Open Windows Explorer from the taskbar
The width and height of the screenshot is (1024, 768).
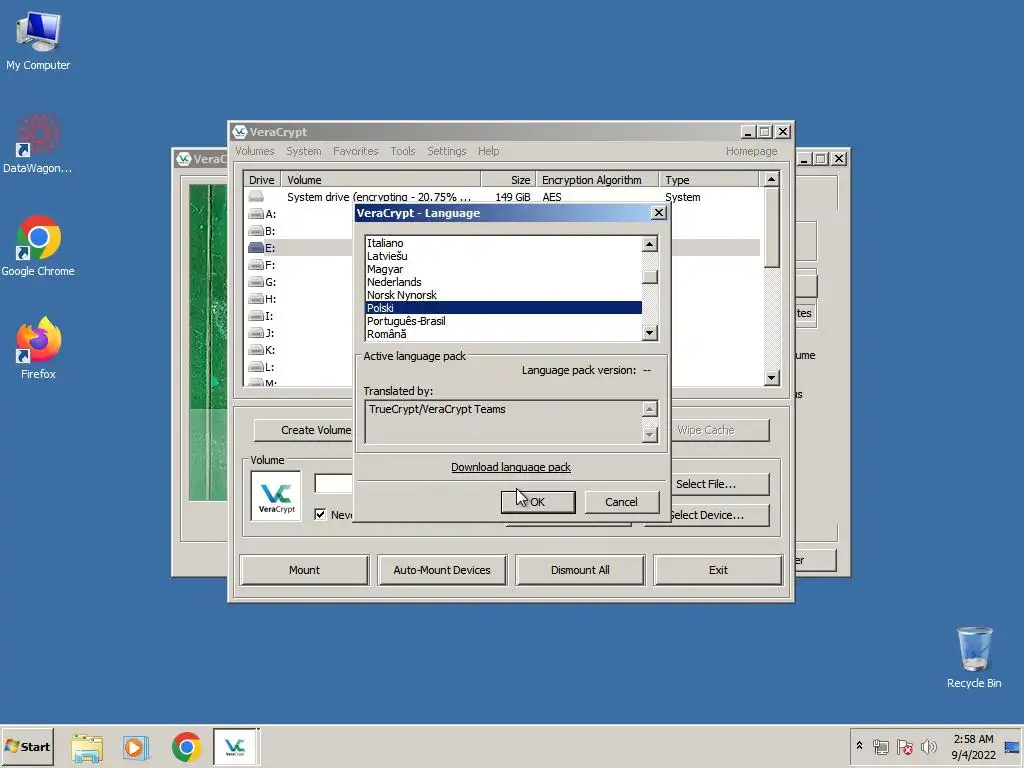[87, 747]
